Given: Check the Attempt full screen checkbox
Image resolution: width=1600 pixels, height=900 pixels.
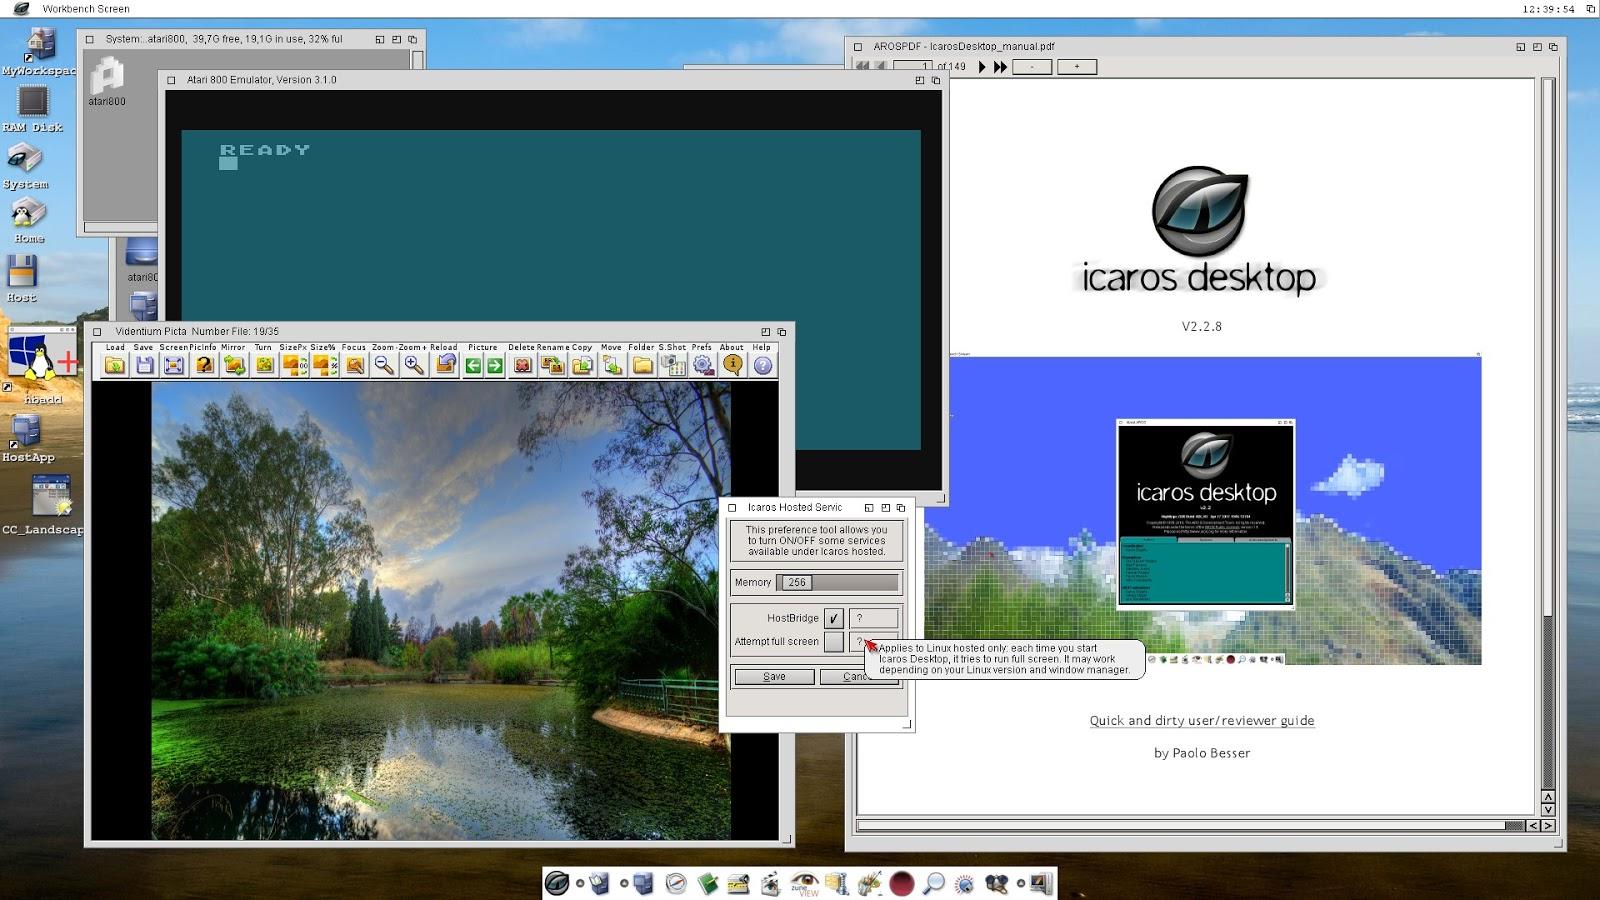Looking at the screenshot, I should pyautogui.click(x=833, y=642).
